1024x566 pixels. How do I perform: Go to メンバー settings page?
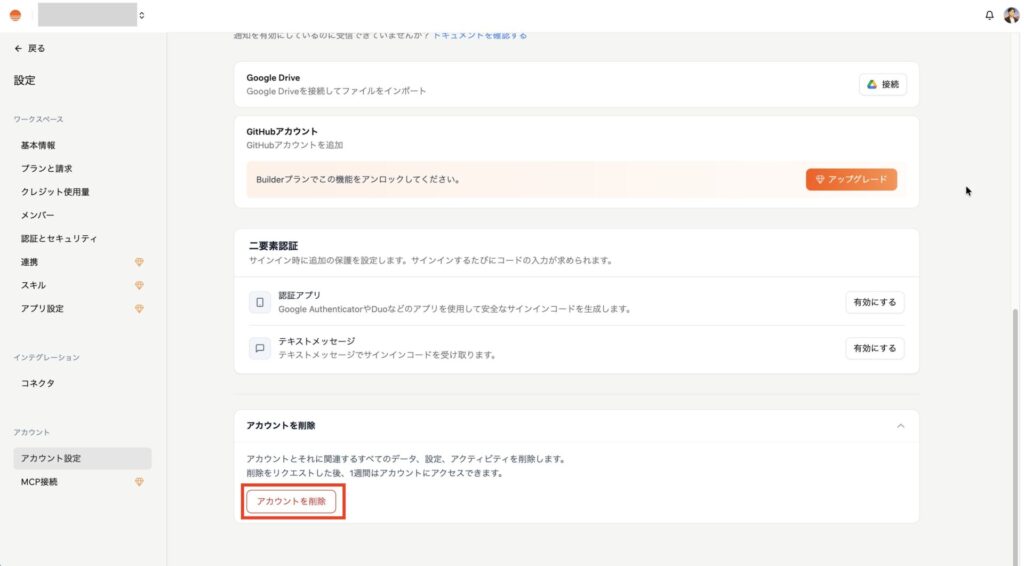click(x=37, y=215)
